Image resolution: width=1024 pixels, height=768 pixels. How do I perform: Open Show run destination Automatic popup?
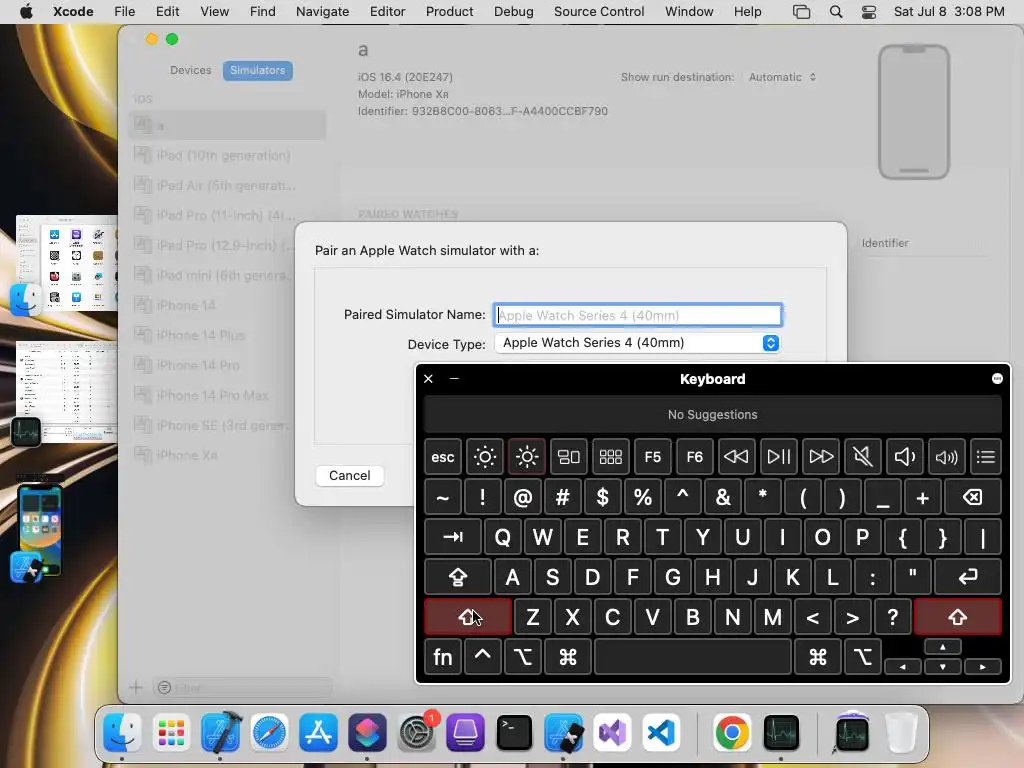[x=782, y=77]
